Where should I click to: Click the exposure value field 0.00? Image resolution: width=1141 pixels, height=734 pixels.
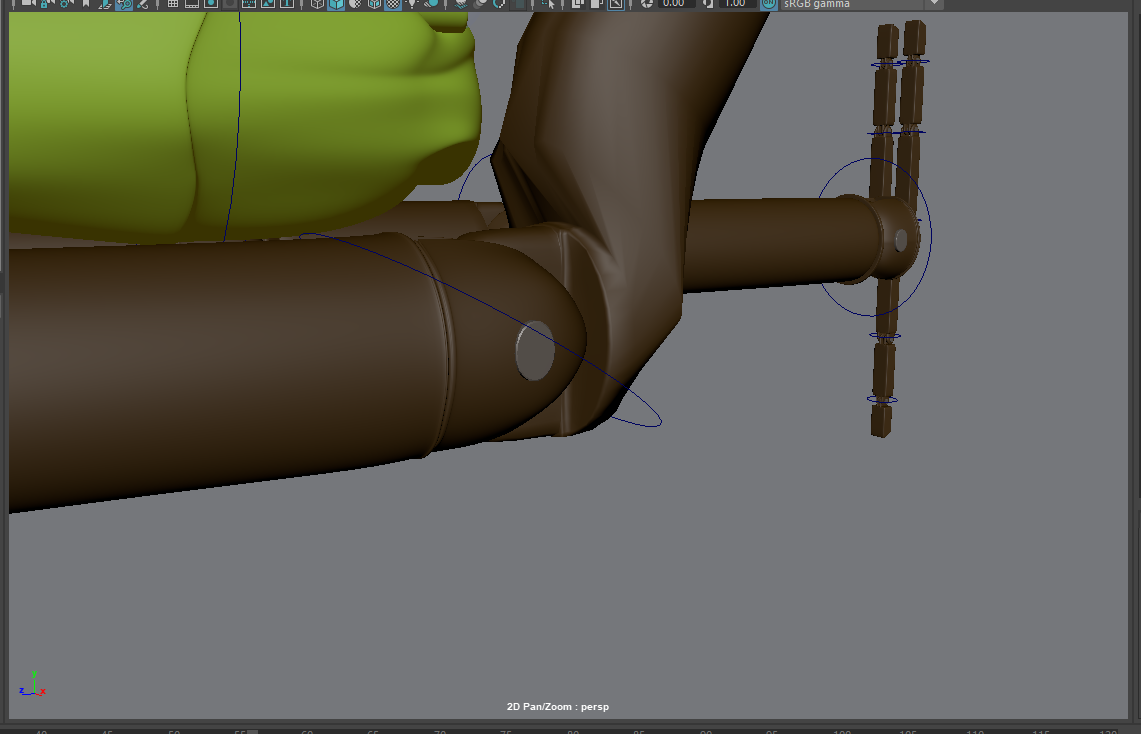pyautogui.click(x=675, y=4)
